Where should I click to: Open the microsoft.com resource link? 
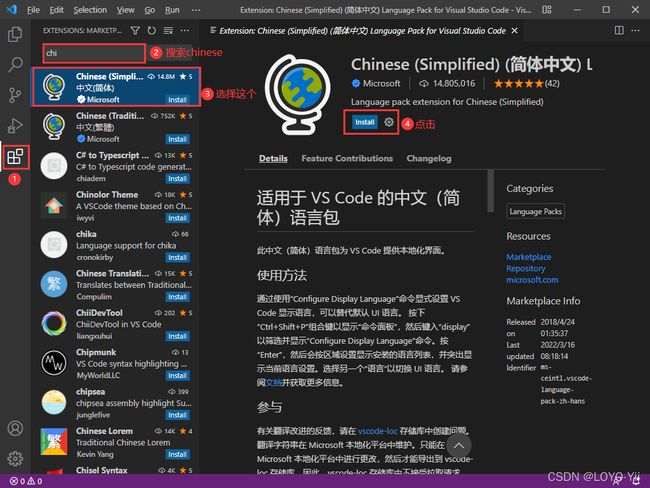pos(532,280)
